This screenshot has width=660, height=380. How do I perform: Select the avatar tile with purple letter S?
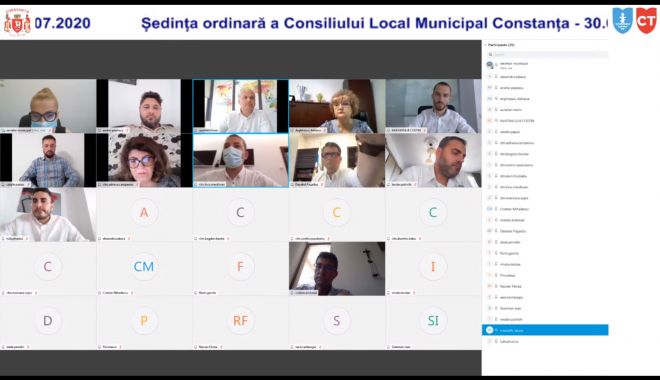point(337,323)
